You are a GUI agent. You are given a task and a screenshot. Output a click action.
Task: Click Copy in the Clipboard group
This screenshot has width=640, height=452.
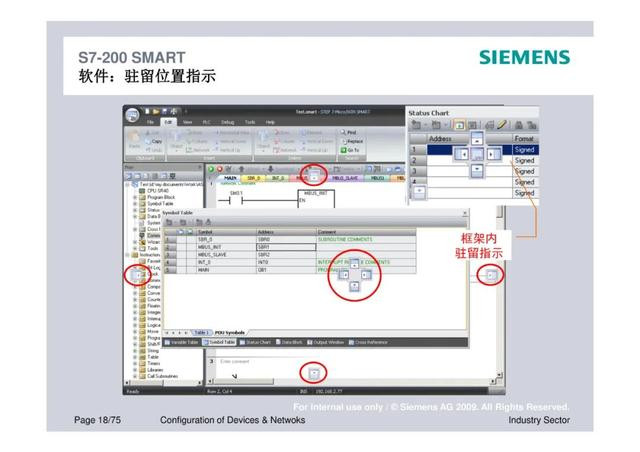point(153,141)
